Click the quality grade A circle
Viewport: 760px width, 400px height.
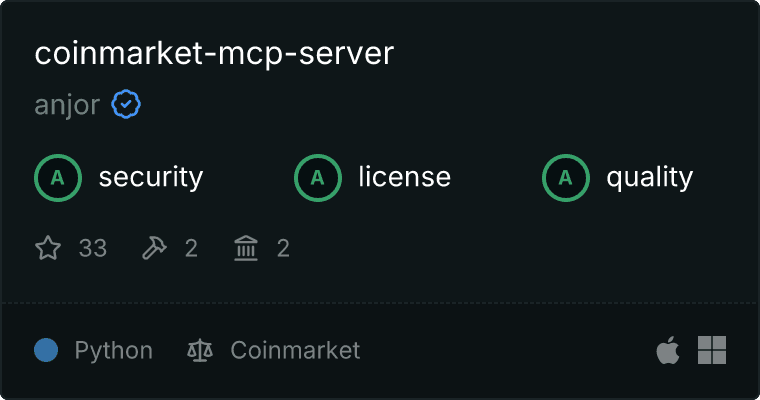(566, 178)
